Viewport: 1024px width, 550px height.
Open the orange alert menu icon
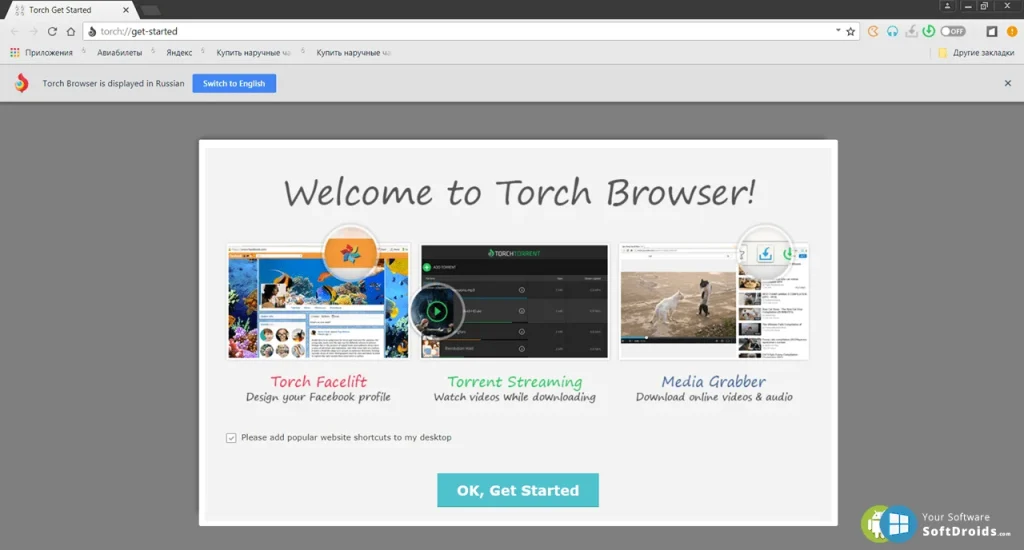click(x=1012, y=31)
